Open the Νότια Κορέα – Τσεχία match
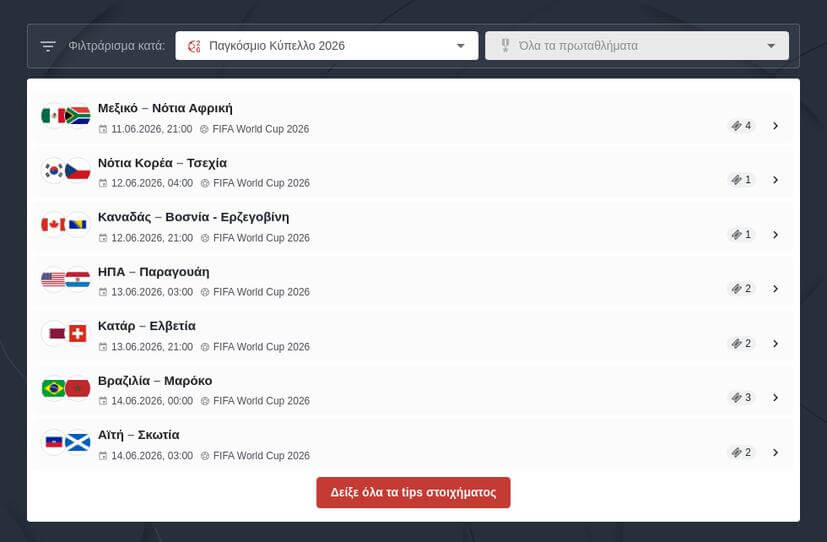Viewport: 827px width, 542px height. pyautogui.click(x=162, y=163)
